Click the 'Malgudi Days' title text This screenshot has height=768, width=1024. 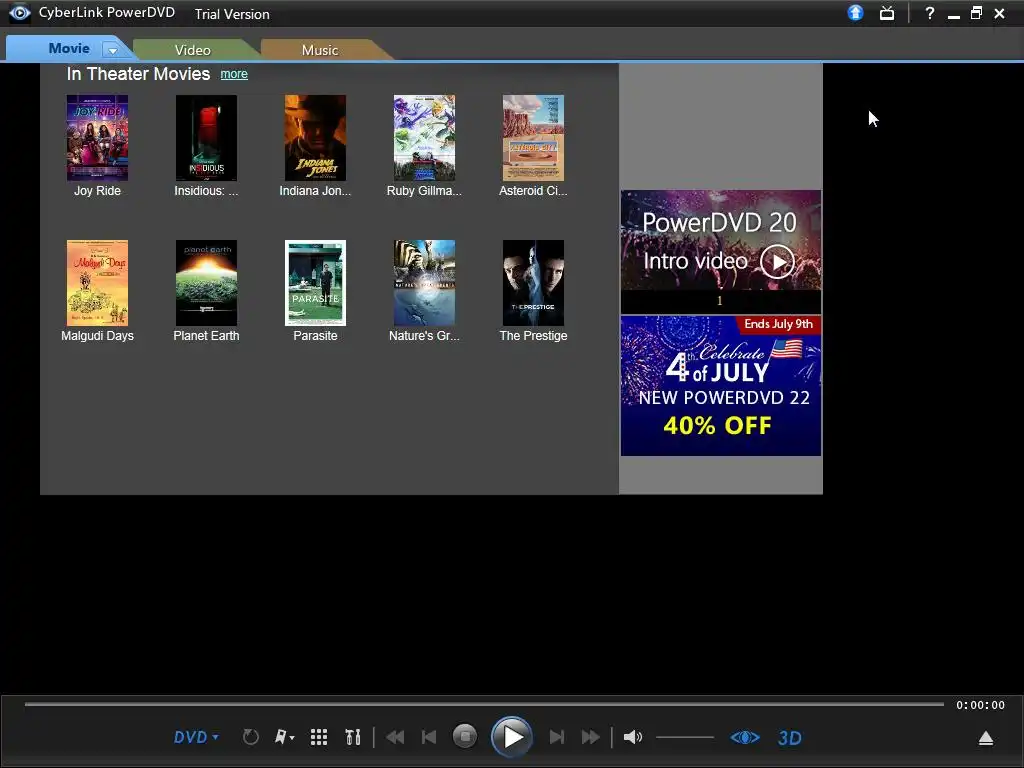pos(97,336)
